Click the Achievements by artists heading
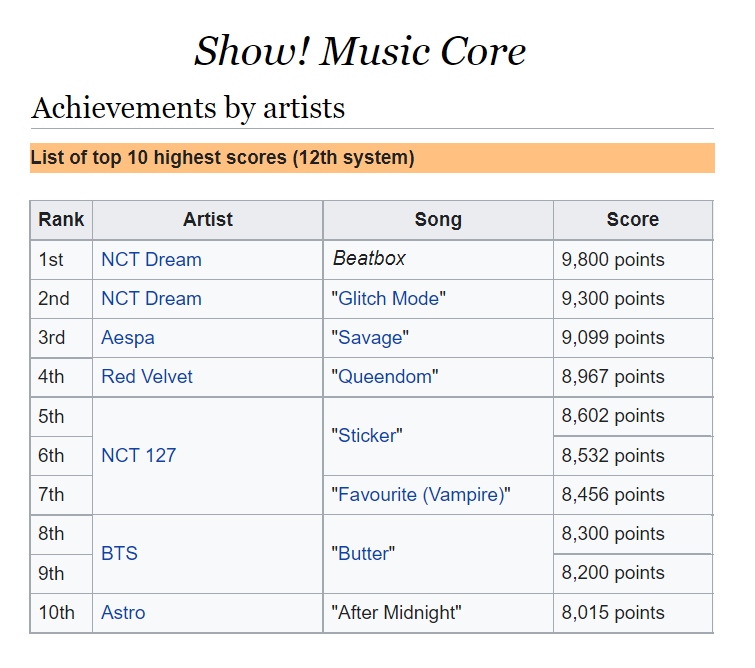The width and height of the screenshot is (755, 668). pyautogui.click(x=188, y=108)
